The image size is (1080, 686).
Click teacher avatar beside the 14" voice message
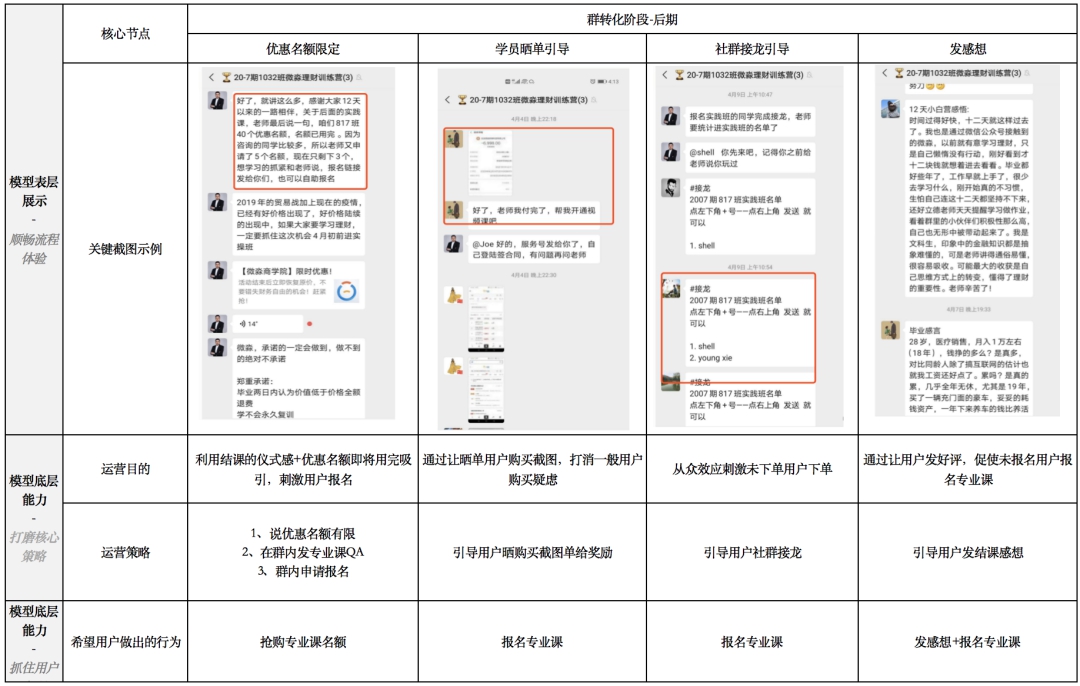point(217,323)
